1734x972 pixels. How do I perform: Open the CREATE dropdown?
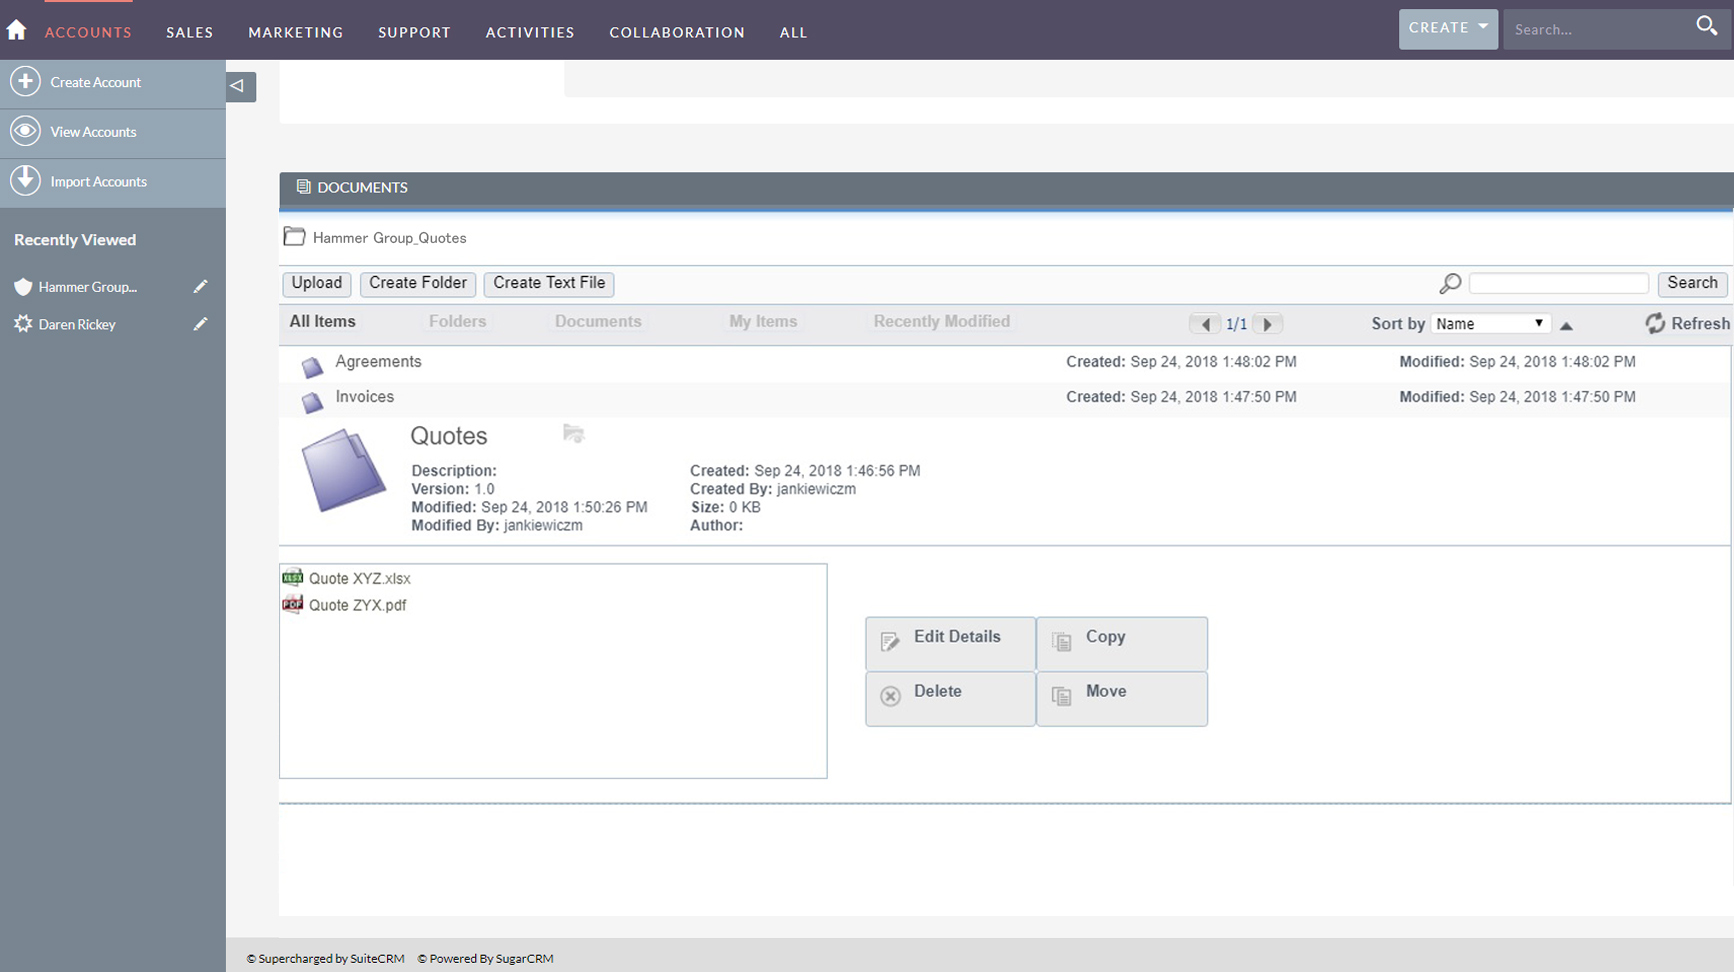[1448, 29]
